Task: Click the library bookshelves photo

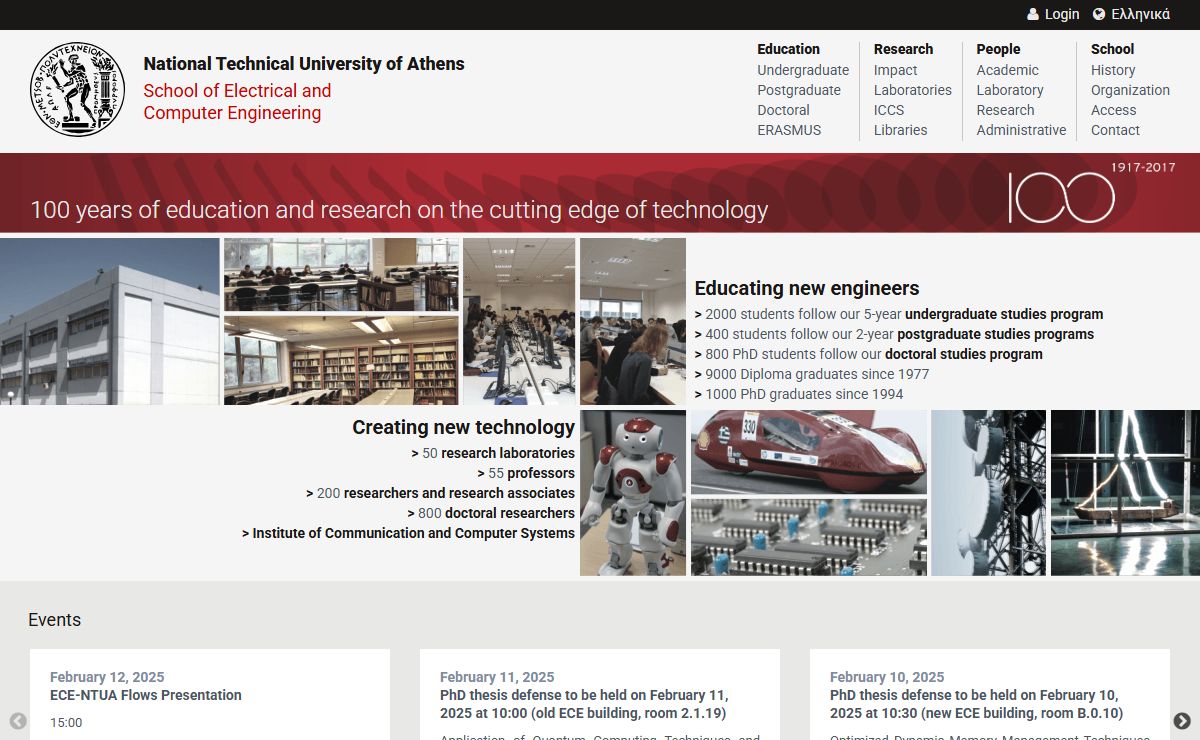Action: [341, 360]
